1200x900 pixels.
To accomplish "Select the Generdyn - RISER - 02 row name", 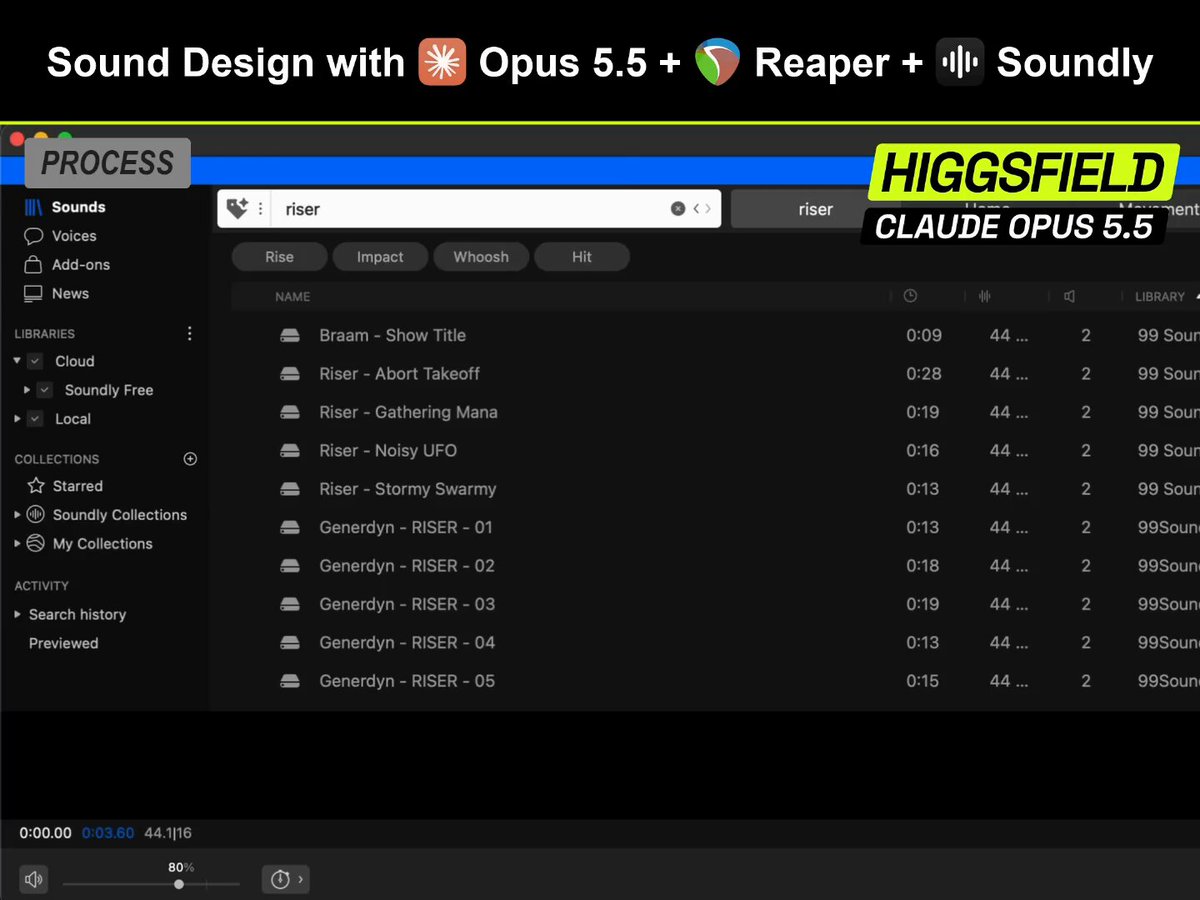I will (407, 566).
